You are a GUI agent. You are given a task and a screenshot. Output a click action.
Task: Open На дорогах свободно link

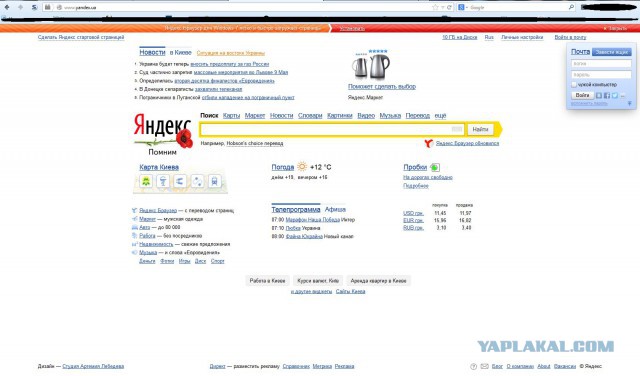coord(428,177)
